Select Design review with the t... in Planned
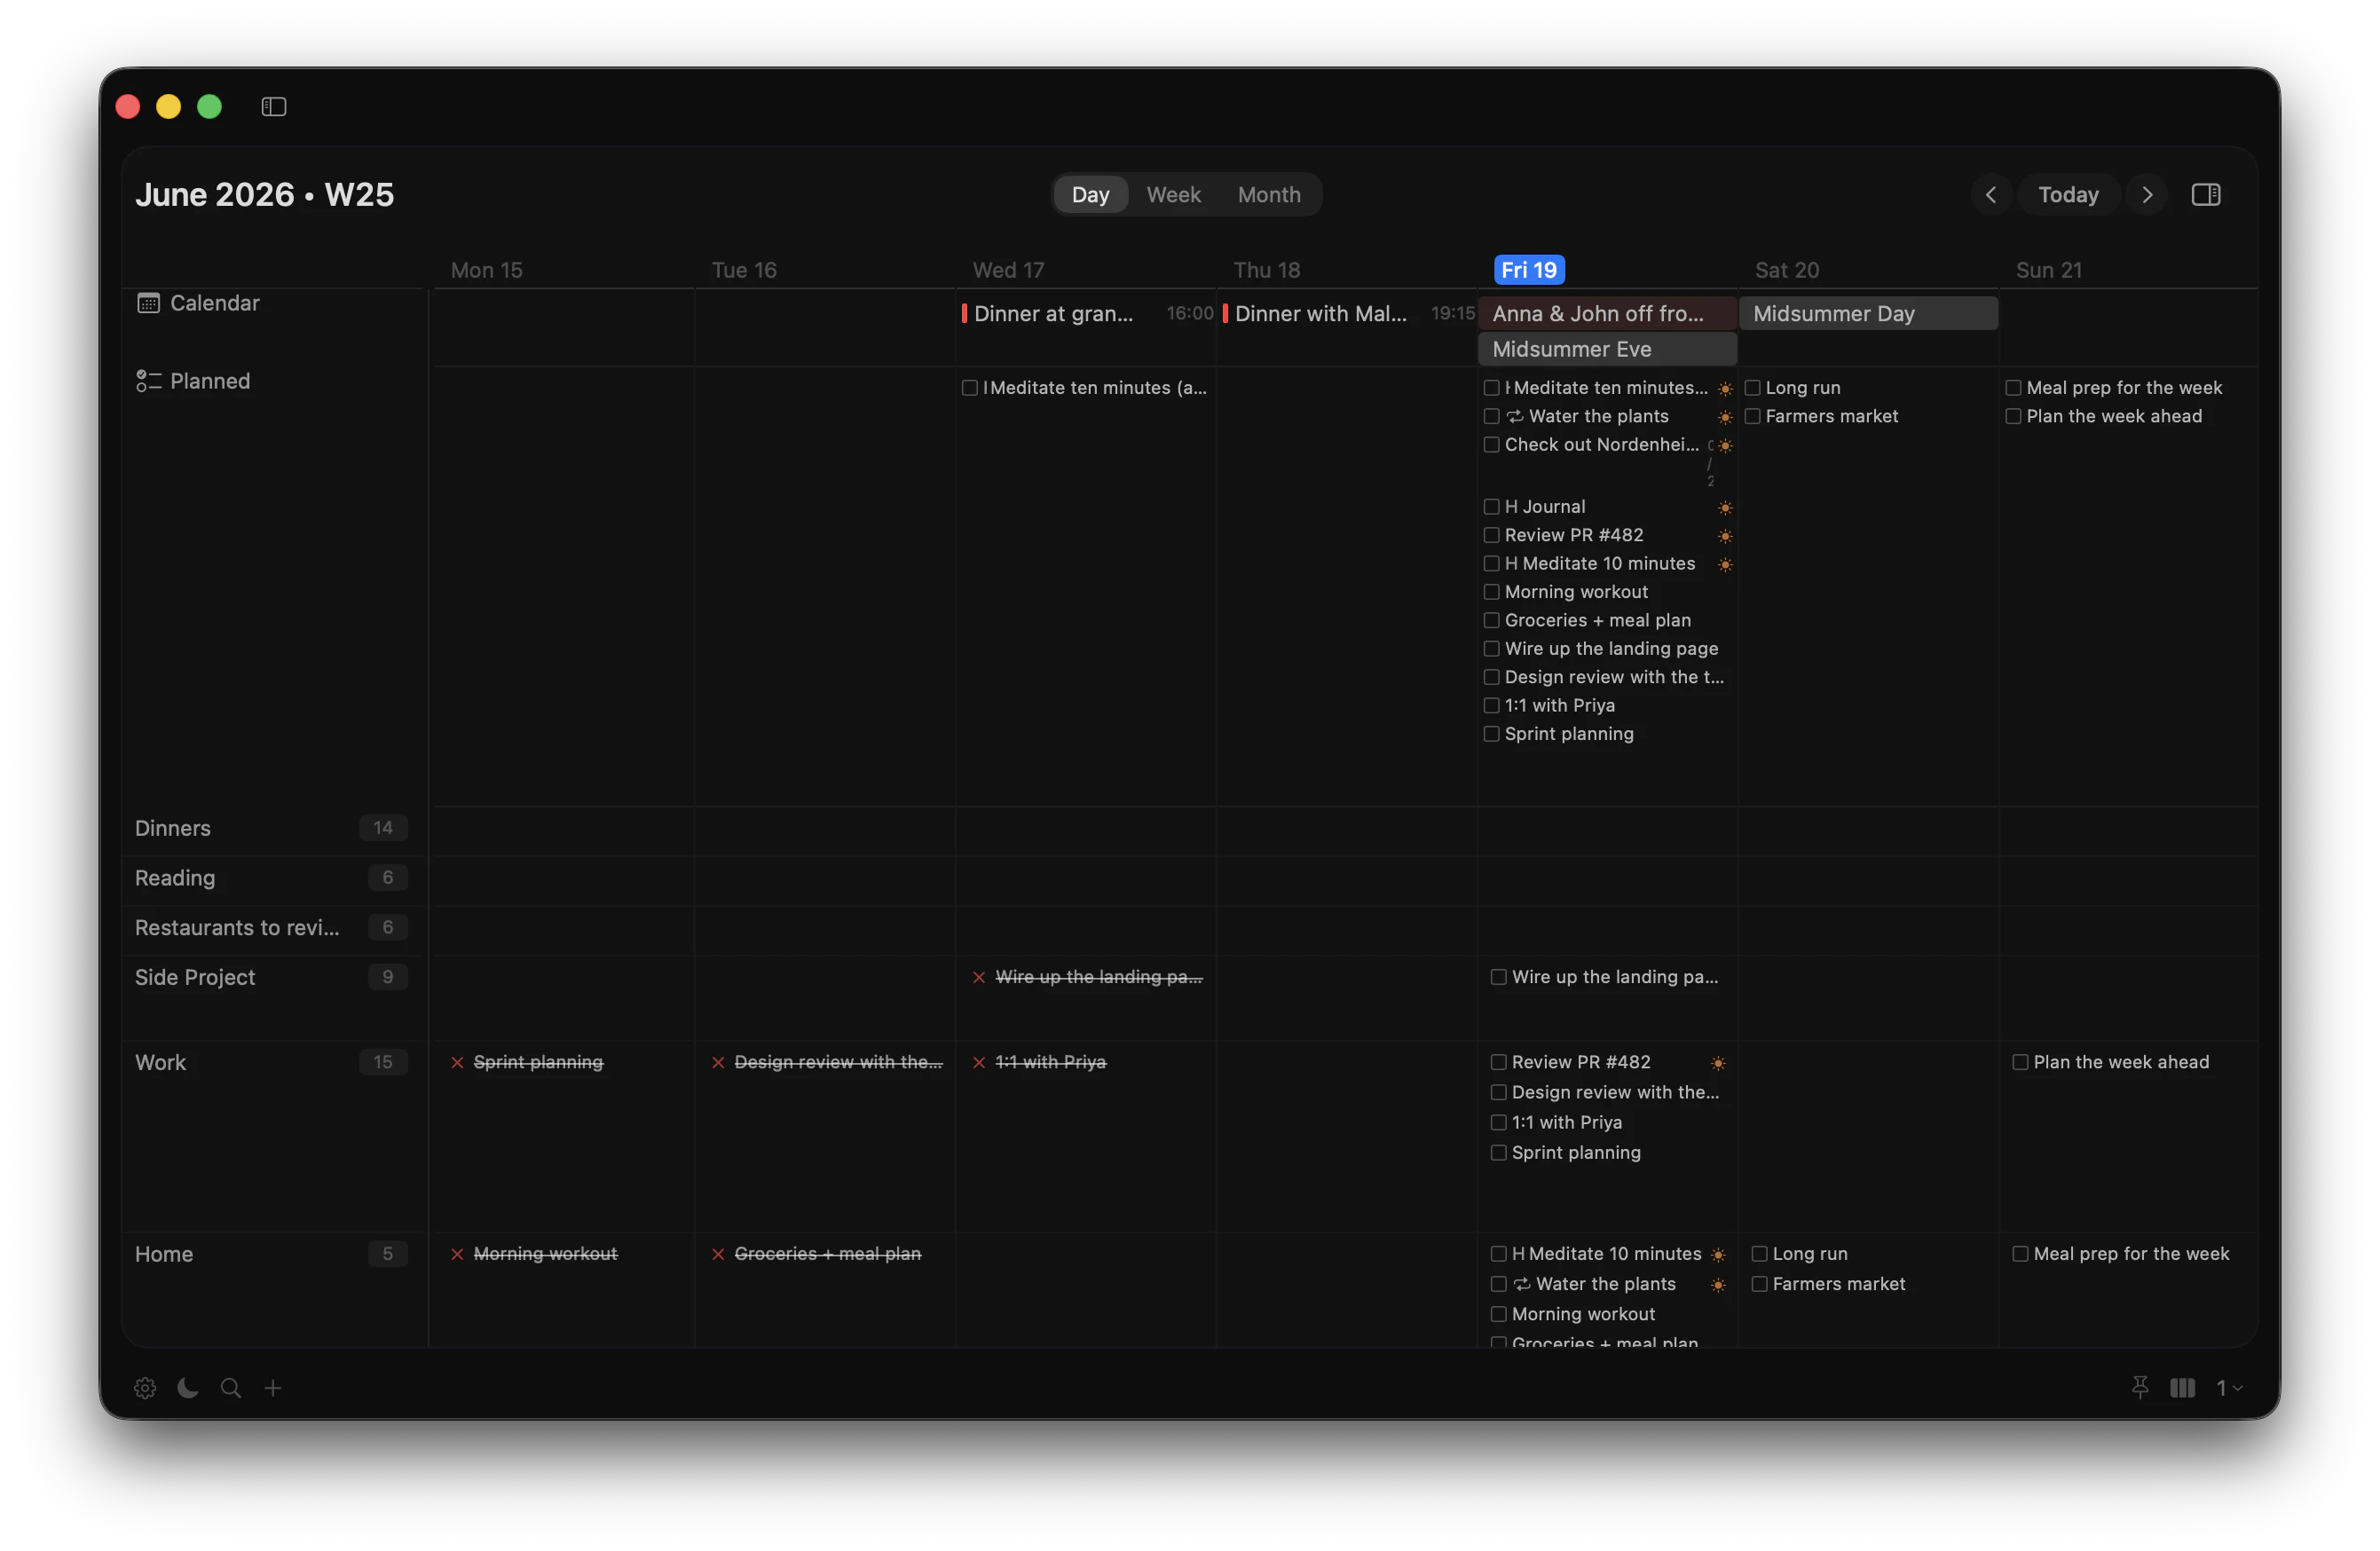 (x=1613, y=677)
